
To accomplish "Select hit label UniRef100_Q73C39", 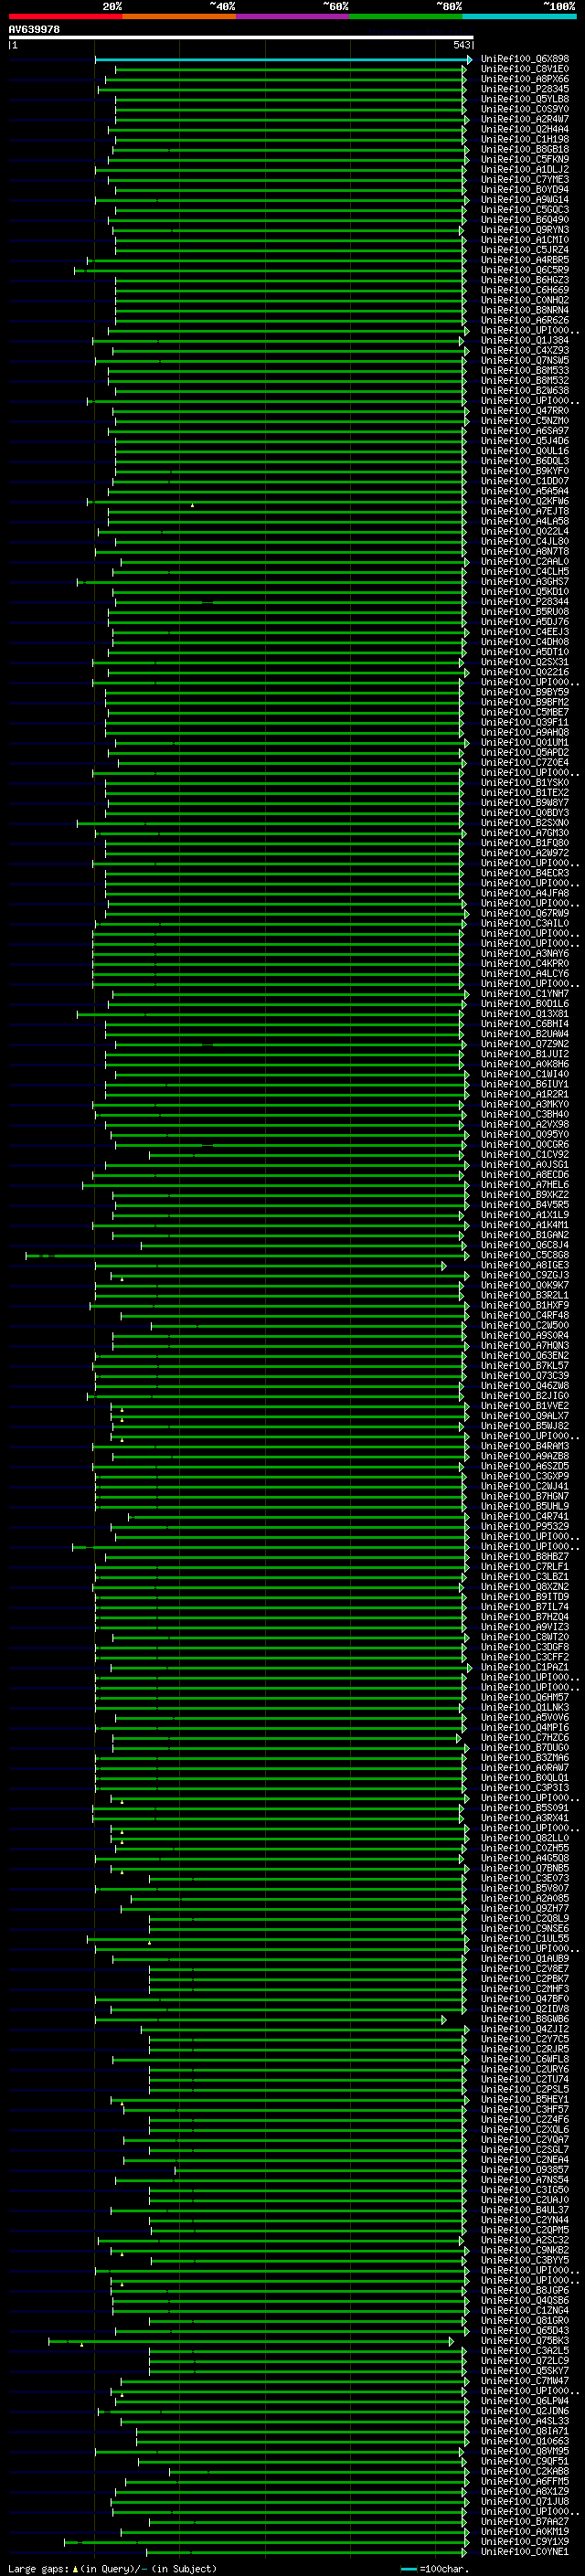I will pos(525,1376).
